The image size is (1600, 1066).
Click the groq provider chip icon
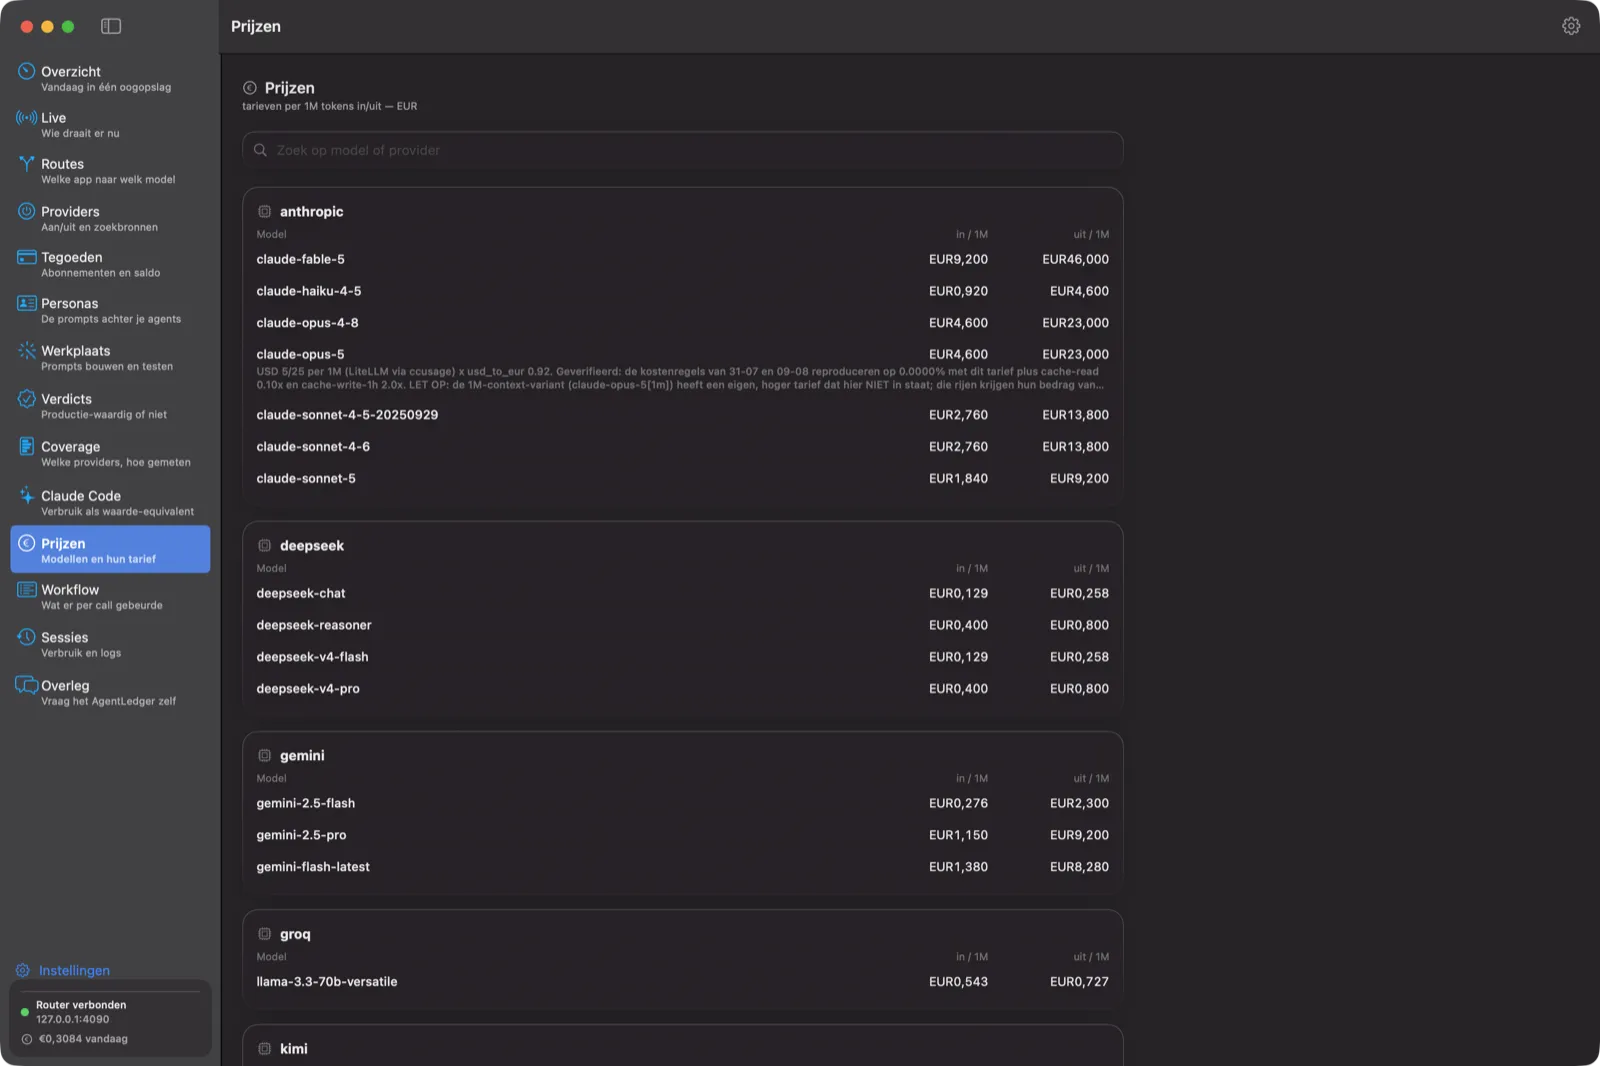coord(264,934)
